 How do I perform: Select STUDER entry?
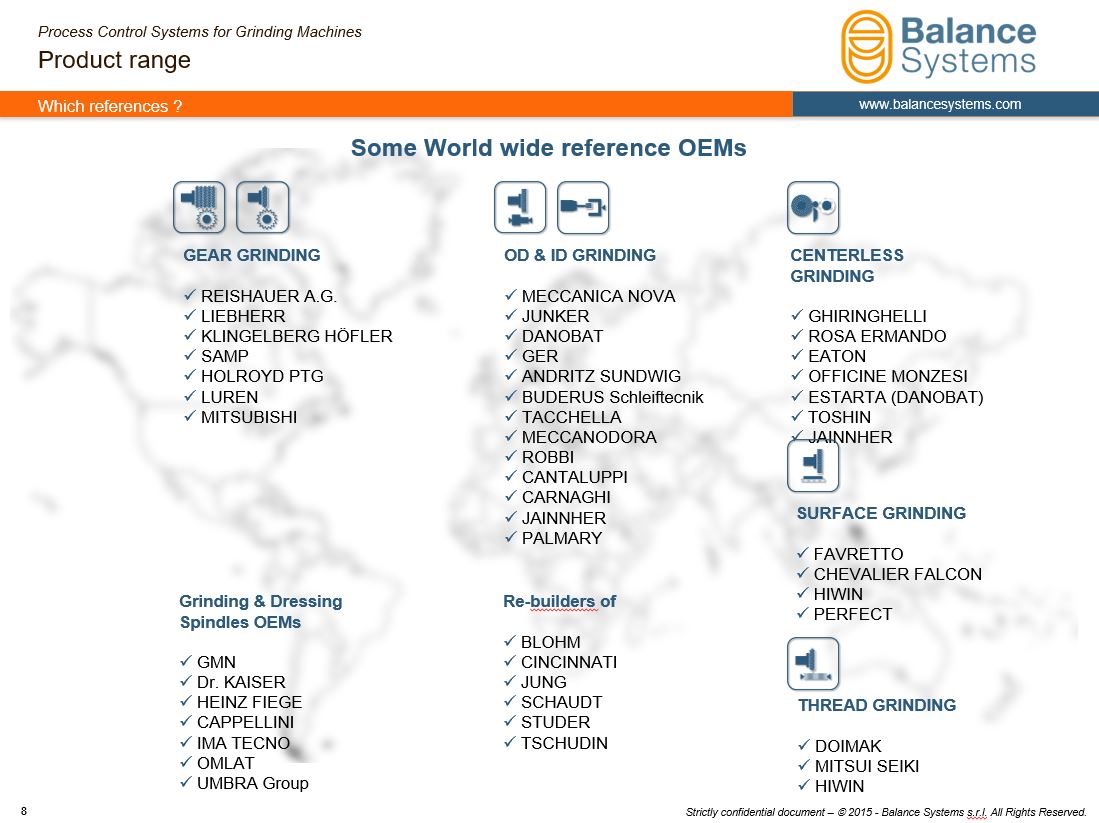[x=555, y=723]
